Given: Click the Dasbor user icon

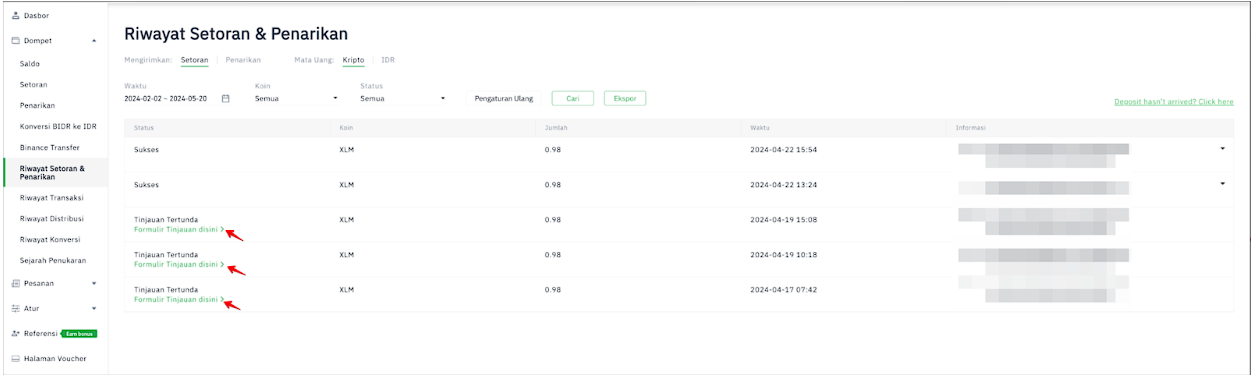Looking at the screenshot, I should pos(15,16).
